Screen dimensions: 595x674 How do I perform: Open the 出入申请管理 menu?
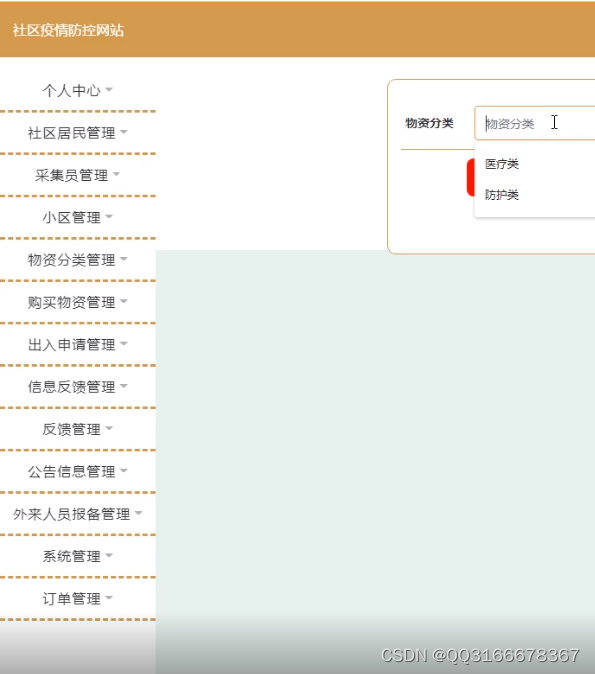click(x=77, y=344)
